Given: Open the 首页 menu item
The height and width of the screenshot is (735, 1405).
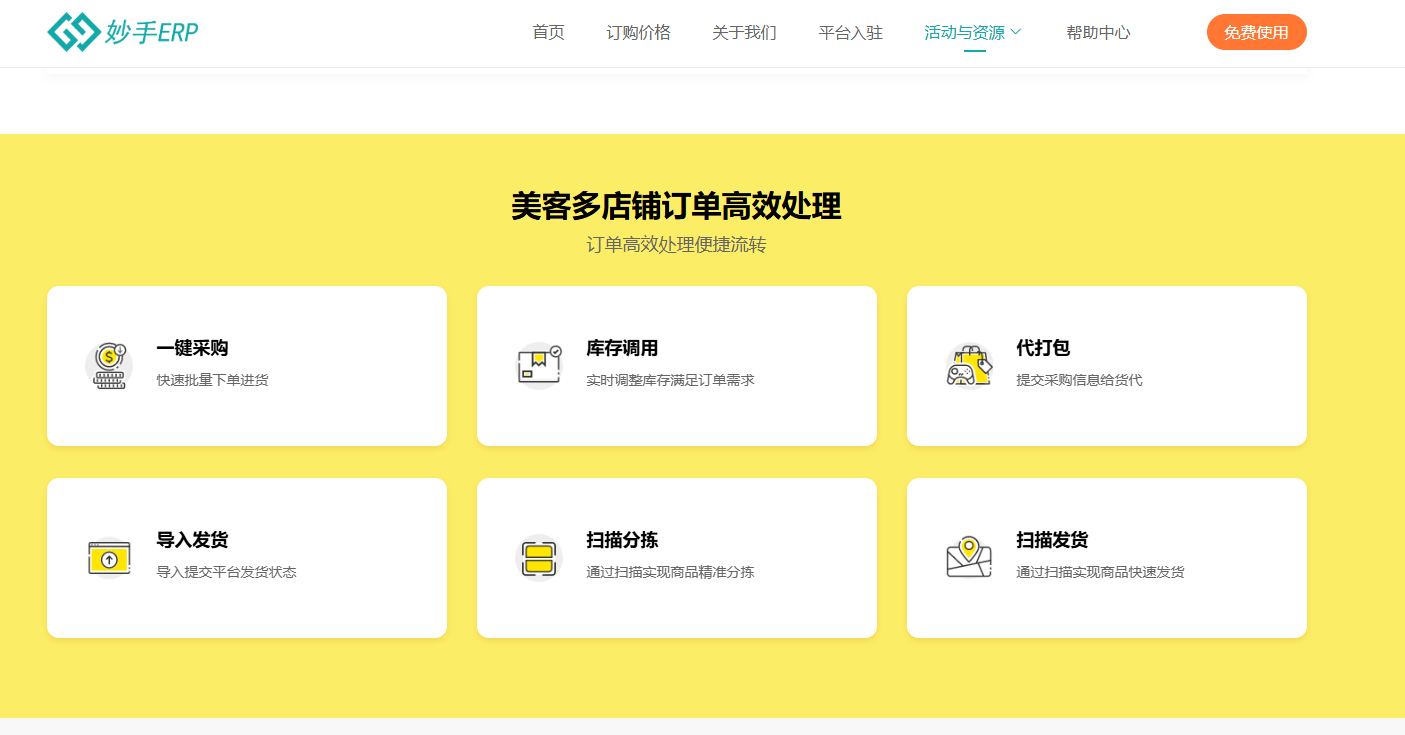Looking at the screenshot, I should click(x=547, y=31).
